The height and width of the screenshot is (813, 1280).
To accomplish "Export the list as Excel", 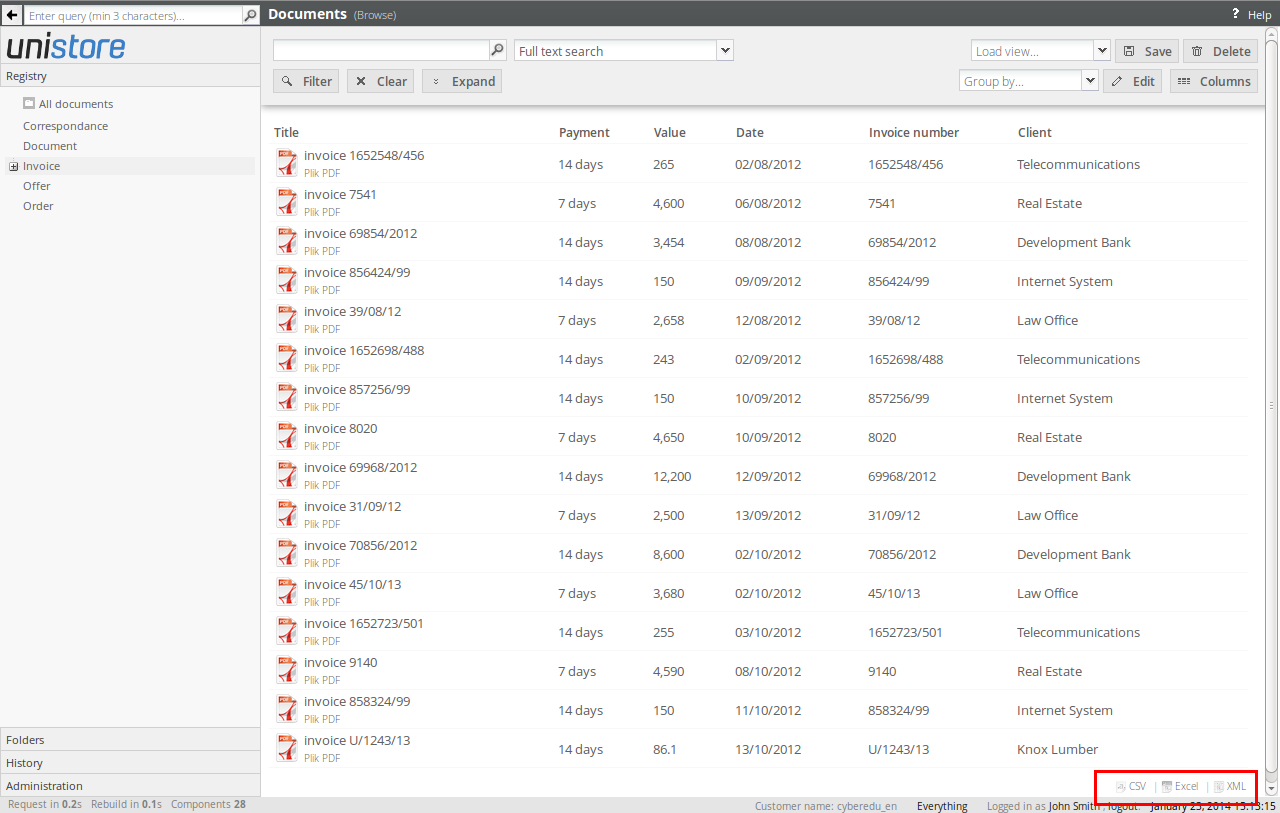I will click(1180, 786).
